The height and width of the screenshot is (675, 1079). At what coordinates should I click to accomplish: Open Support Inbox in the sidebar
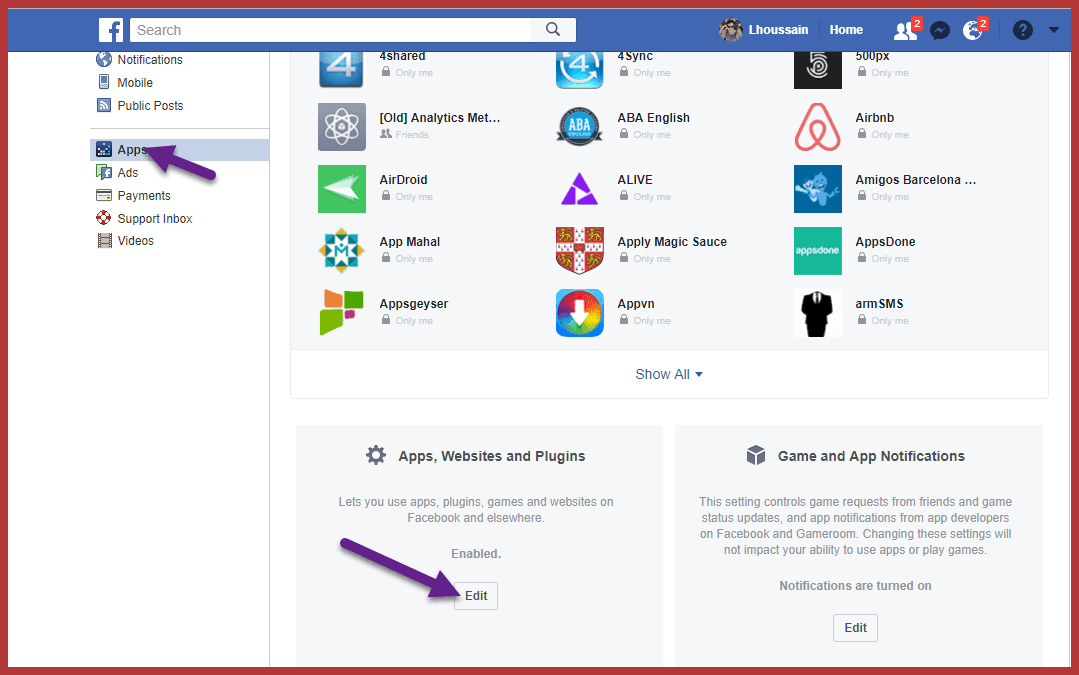click(x=154, y=218)
